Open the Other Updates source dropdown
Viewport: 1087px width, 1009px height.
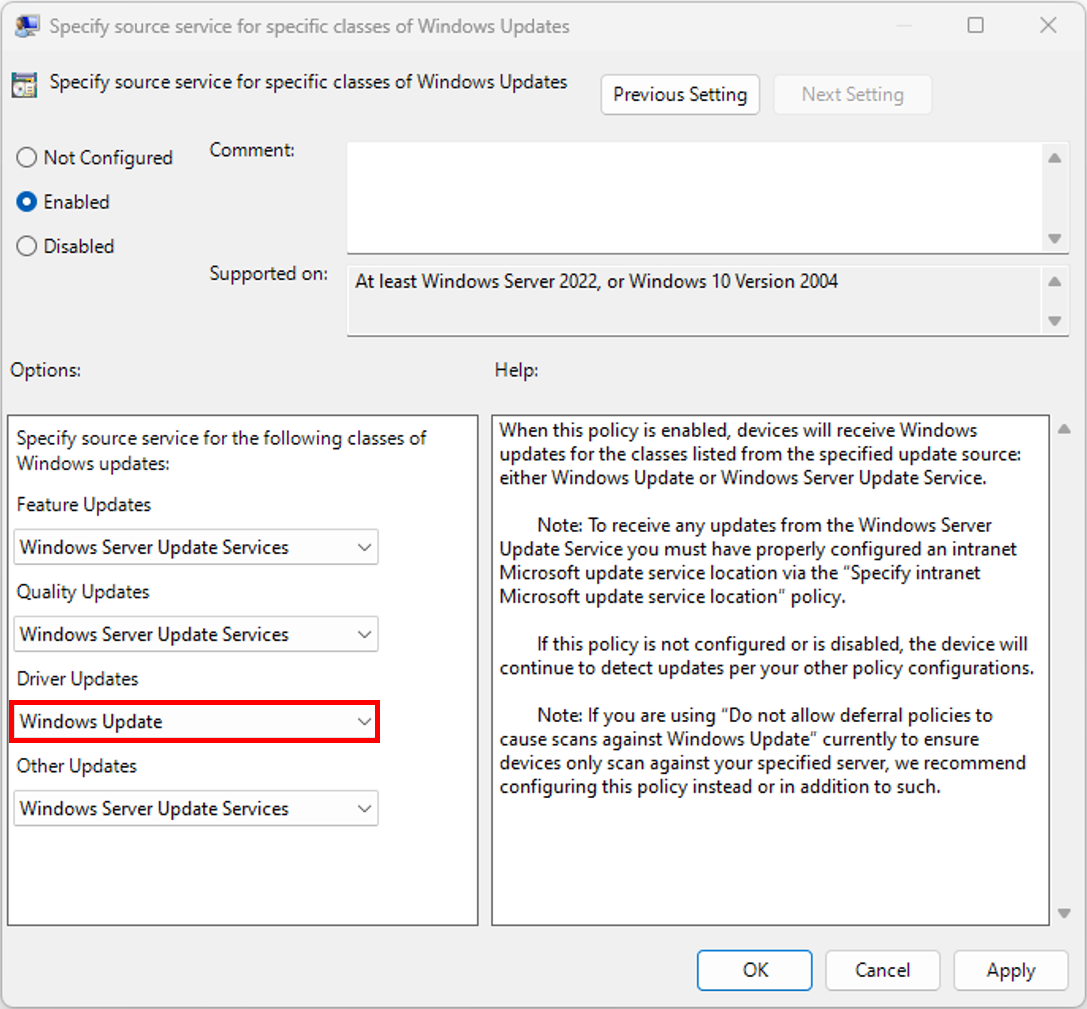195,809
